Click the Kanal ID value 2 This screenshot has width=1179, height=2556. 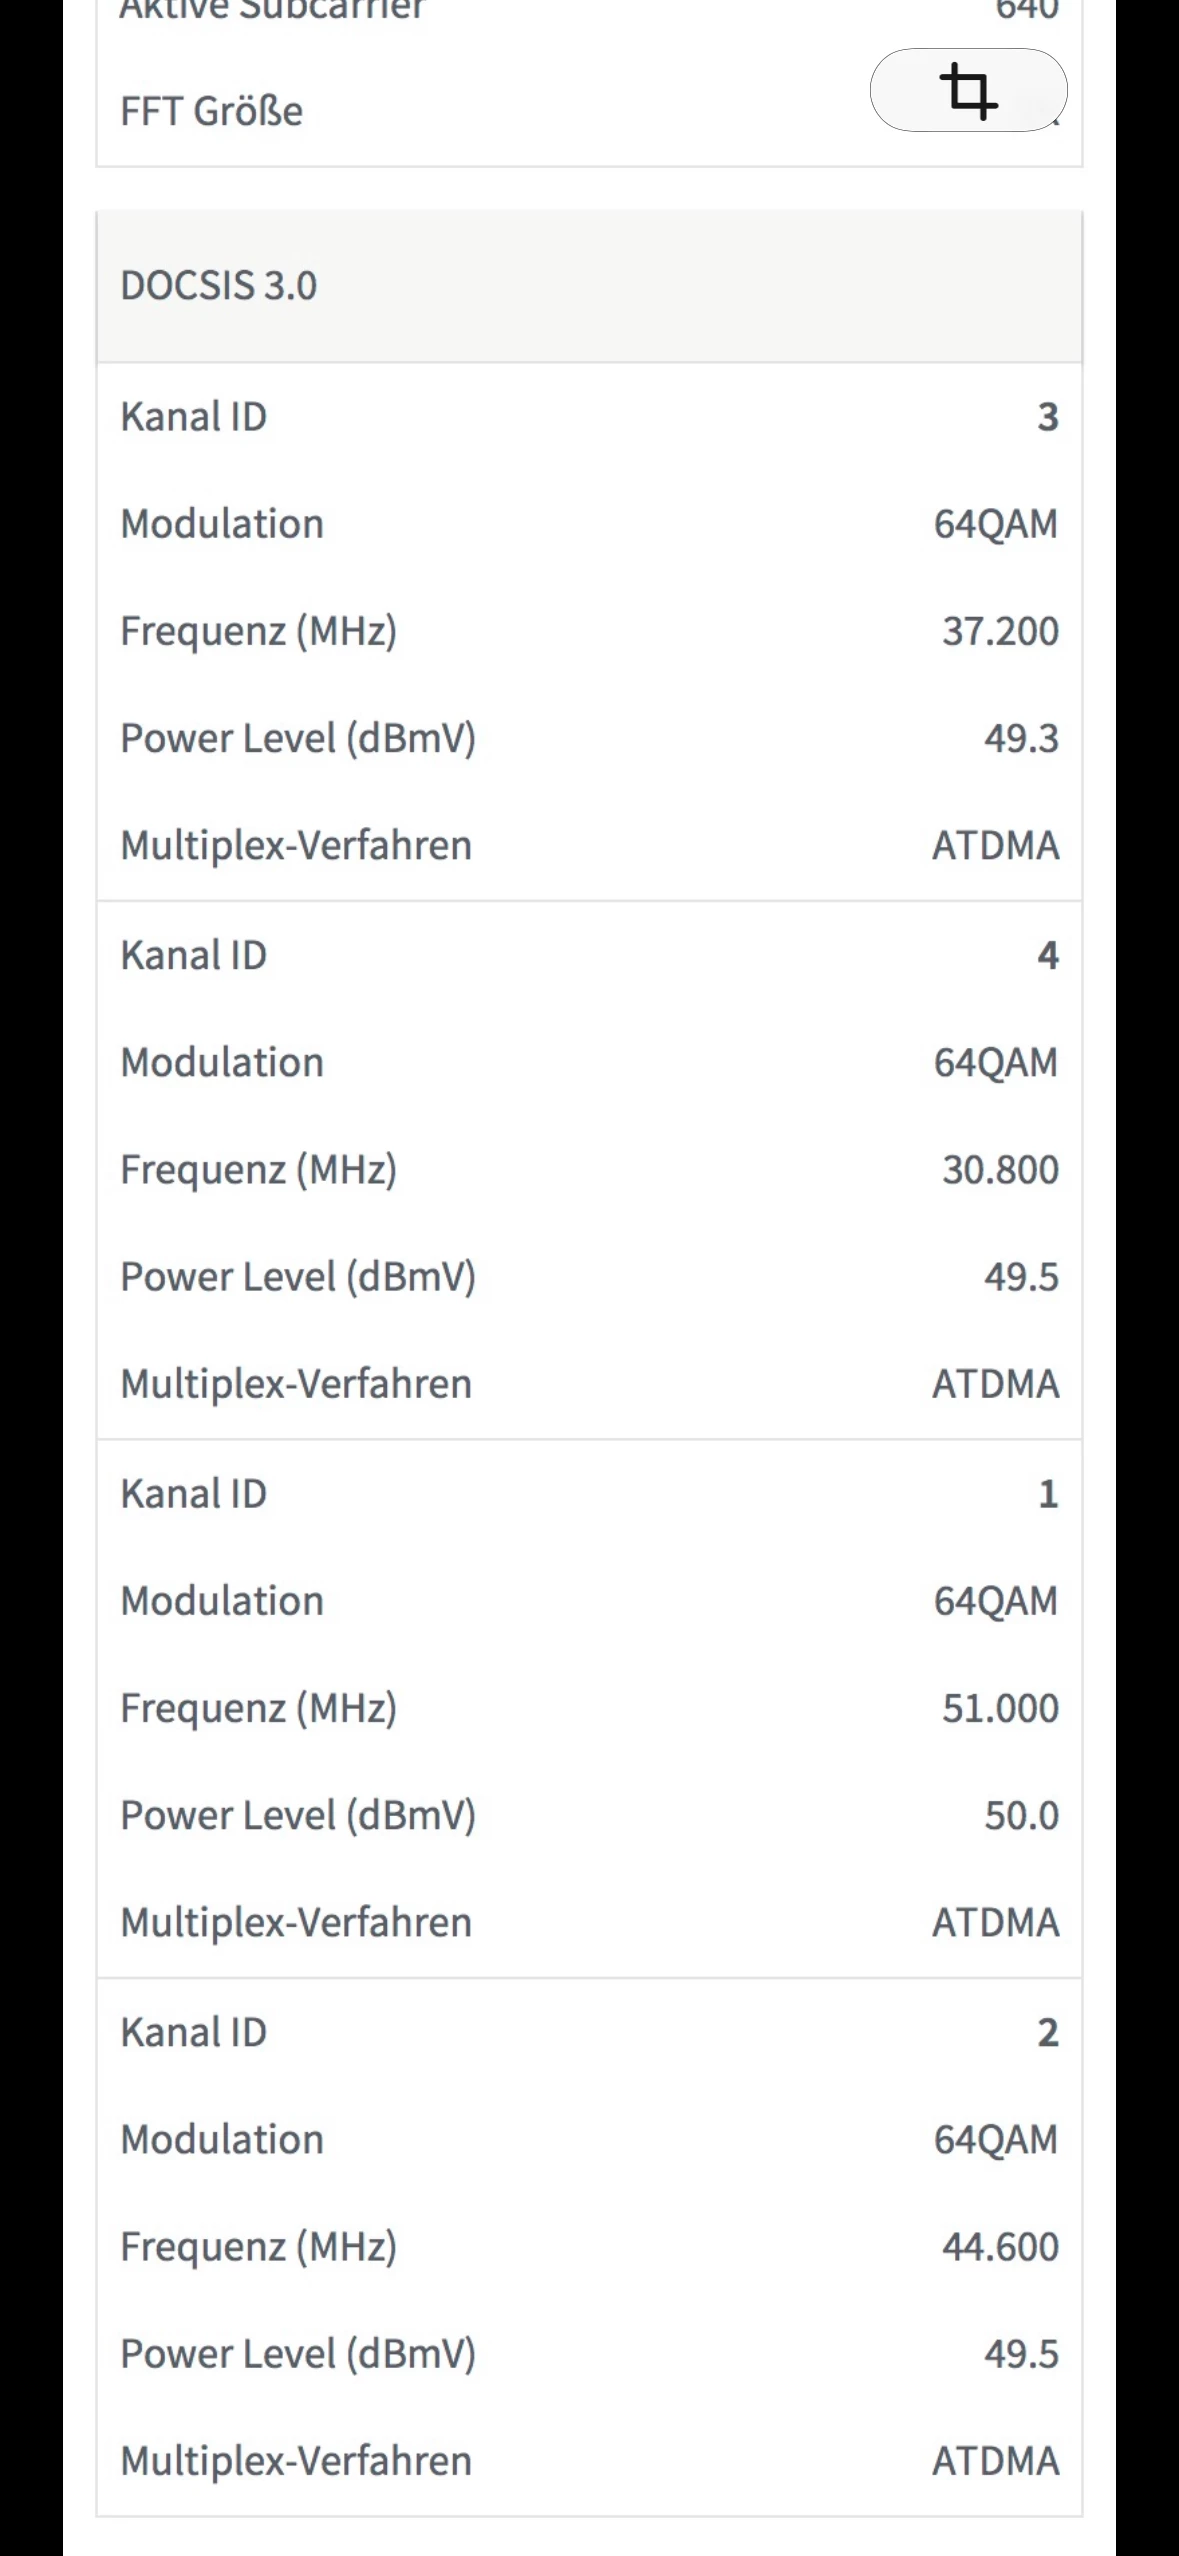1047,2032
